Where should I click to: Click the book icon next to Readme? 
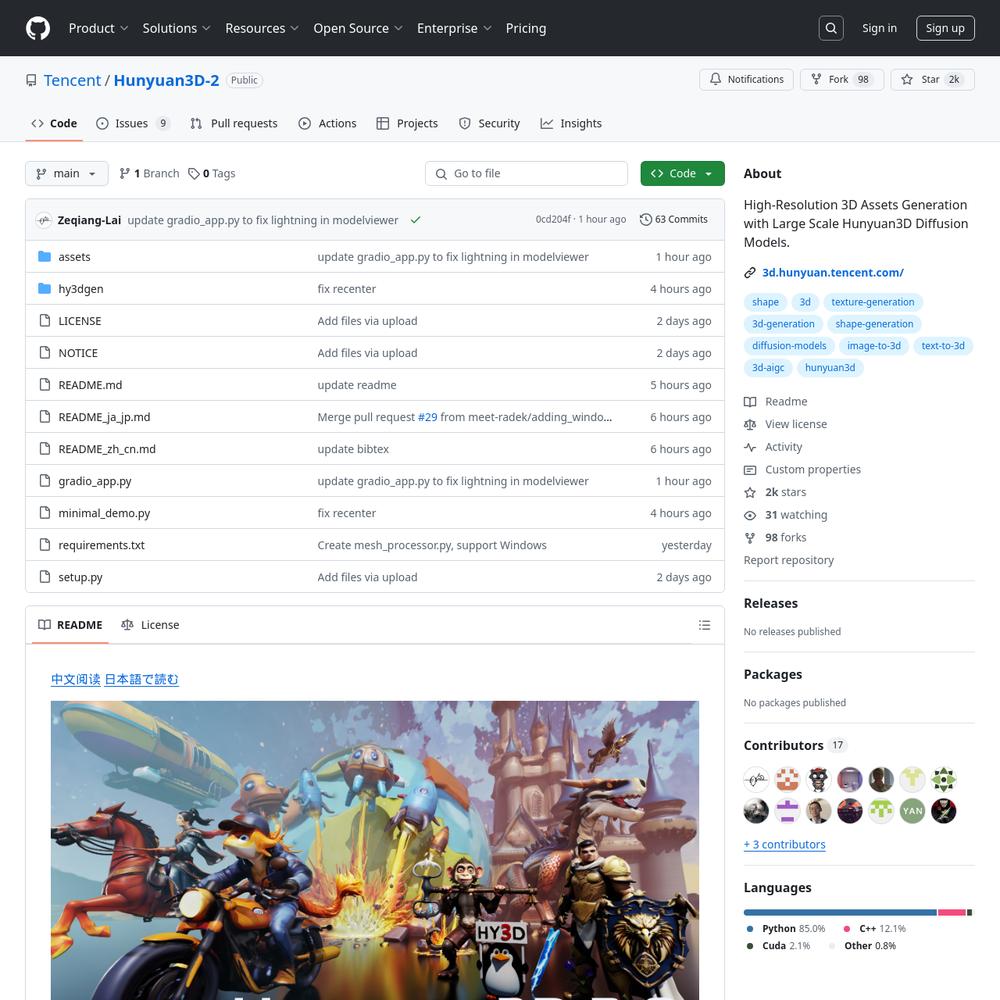[750, 402]
